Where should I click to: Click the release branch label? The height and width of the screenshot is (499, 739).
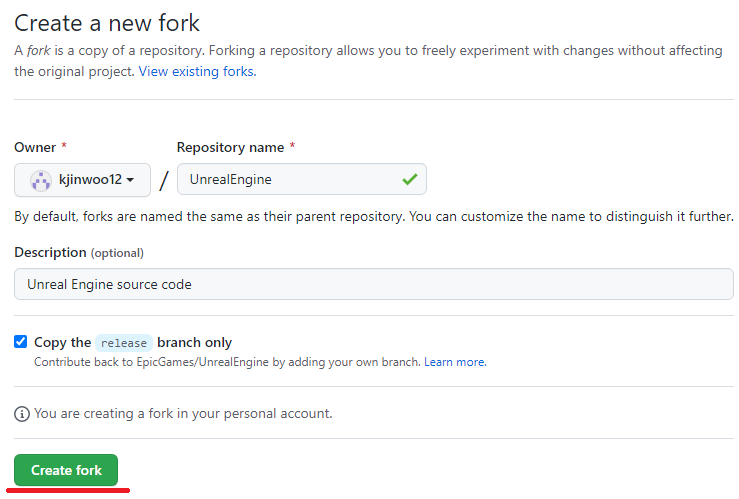[x=124, y=343]
